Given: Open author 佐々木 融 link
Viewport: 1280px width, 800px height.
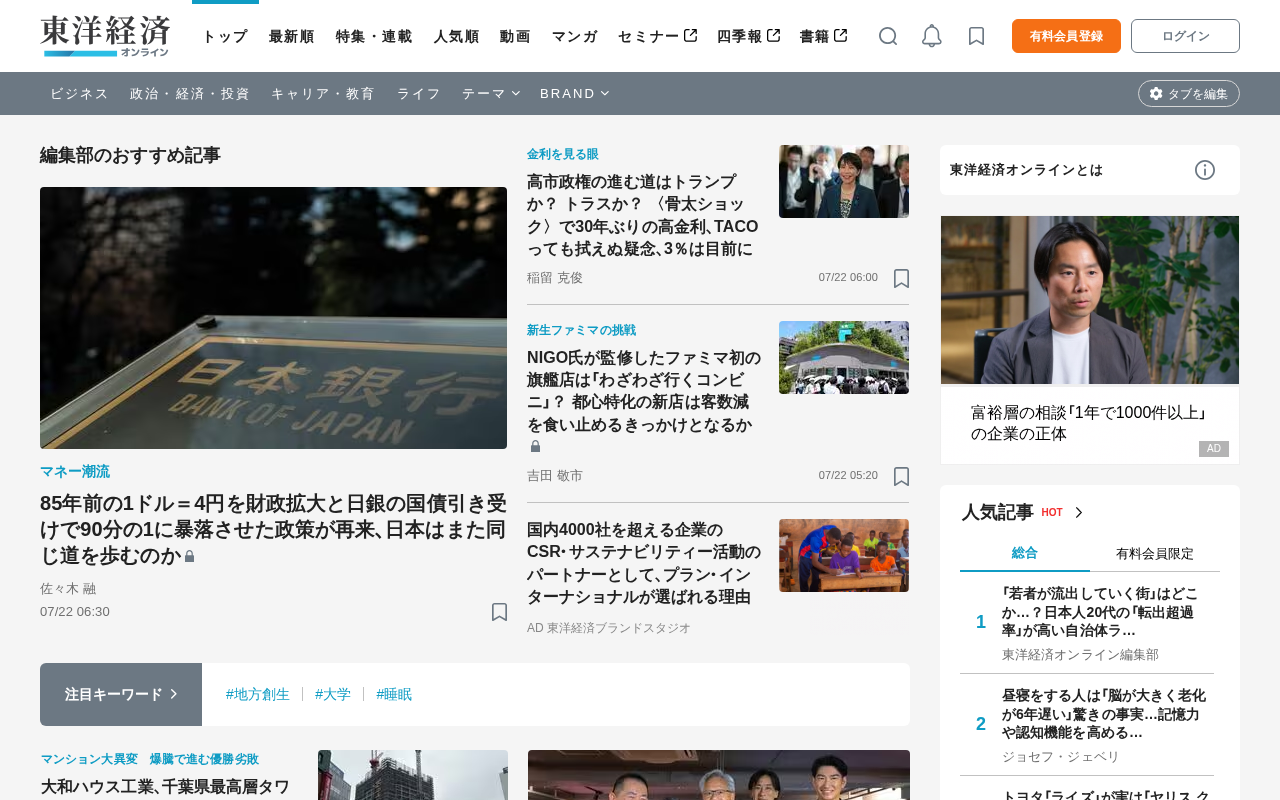Looking at the screenshot, I should tap(68, 589).
